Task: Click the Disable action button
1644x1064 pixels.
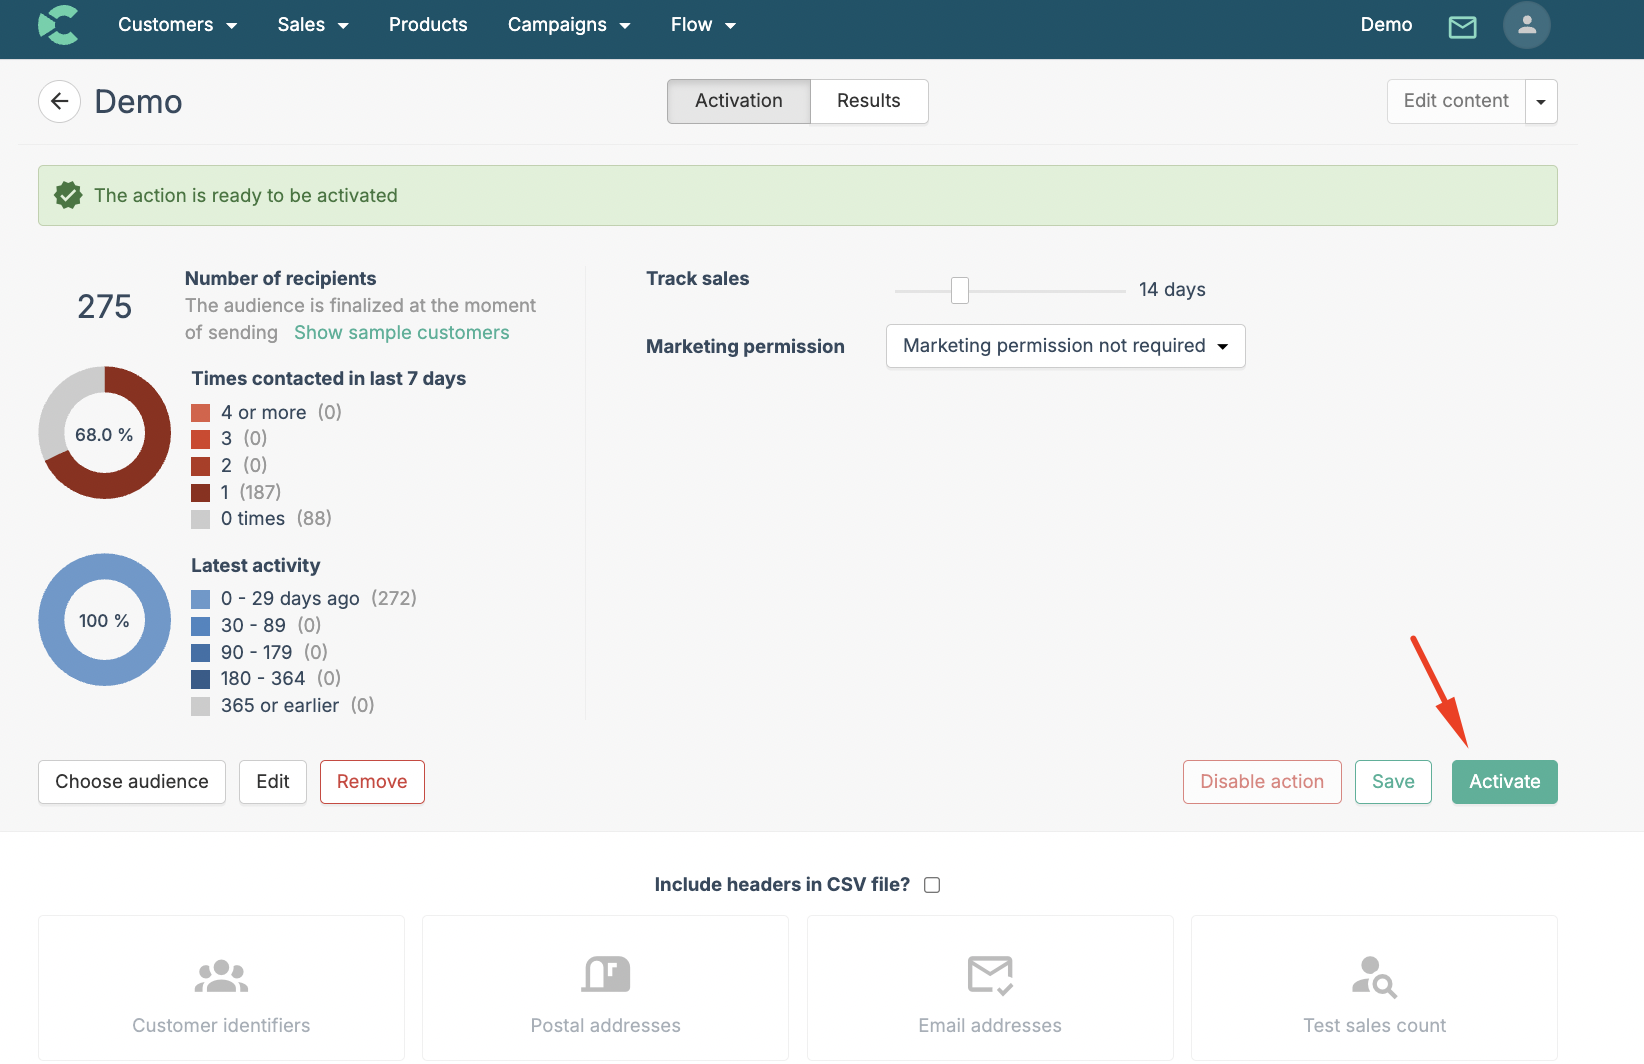Action: [x=1261, y=782]
